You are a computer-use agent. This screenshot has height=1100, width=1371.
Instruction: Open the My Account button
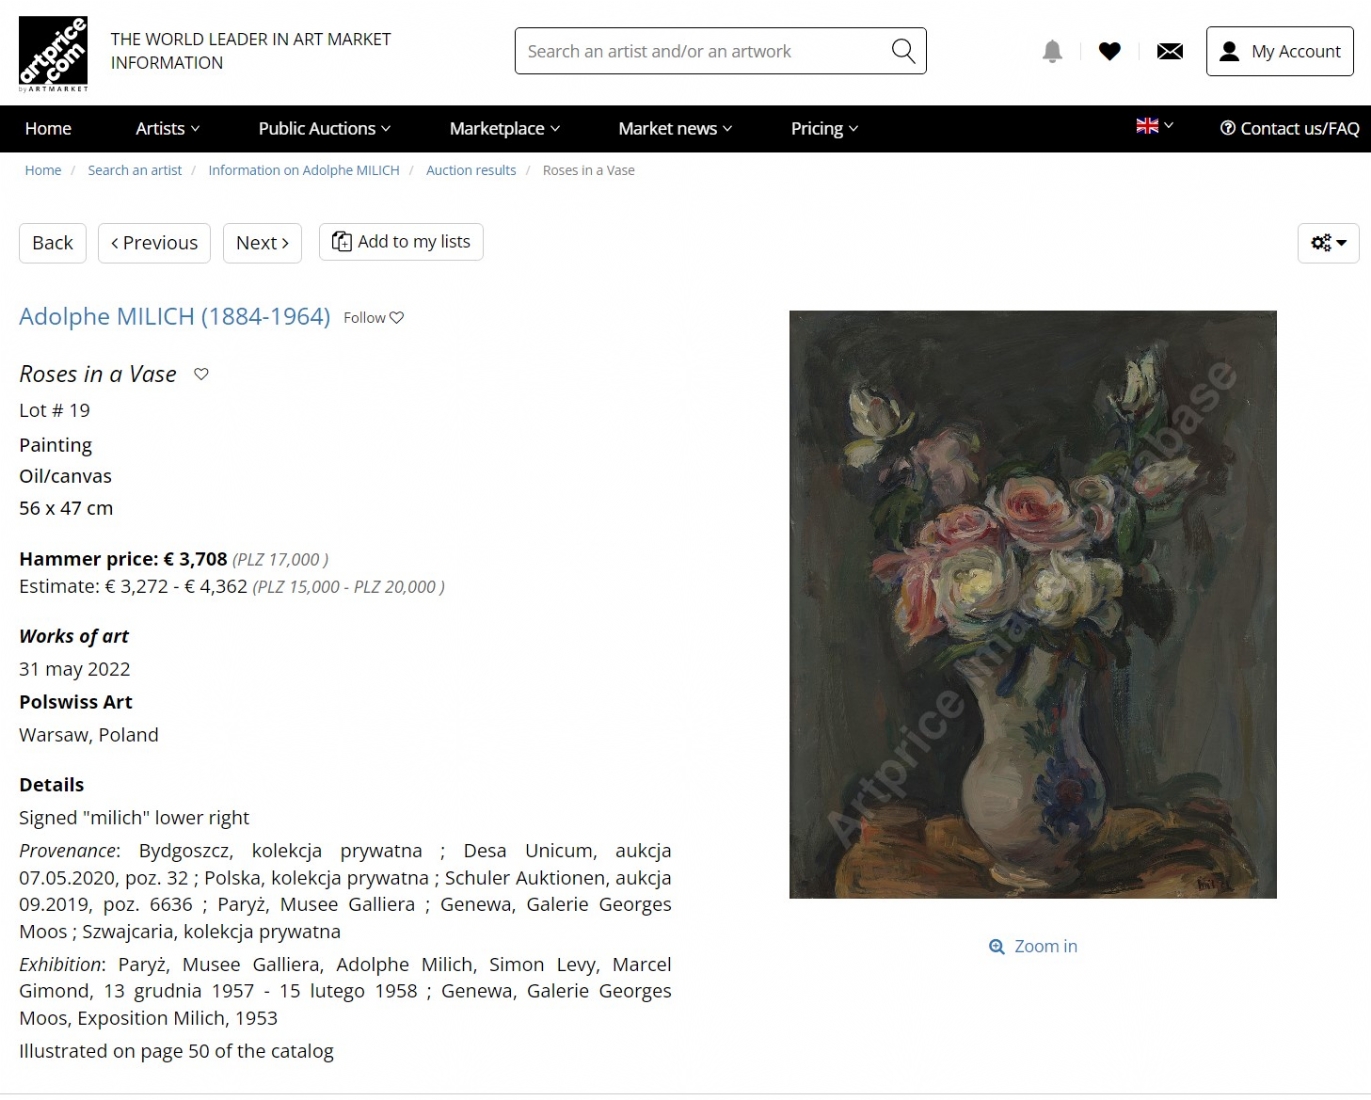click(x=1280, y=51)
